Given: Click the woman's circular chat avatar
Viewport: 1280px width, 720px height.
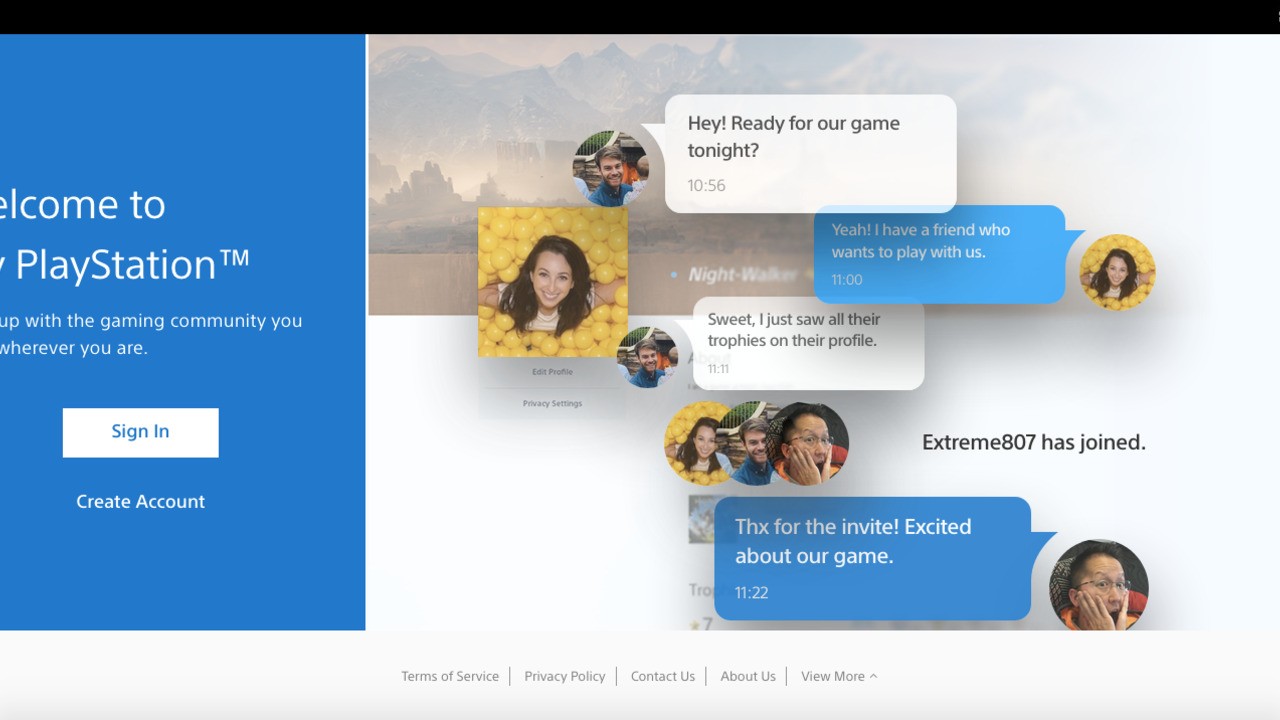Looking at the screenshot, I should pos(1115,271).
